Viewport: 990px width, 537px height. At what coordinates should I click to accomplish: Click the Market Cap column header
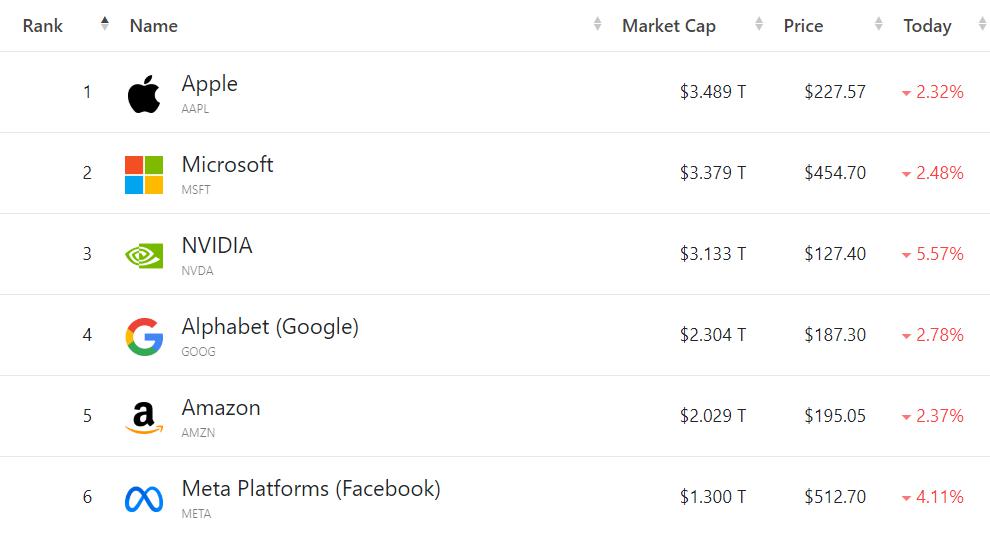669,26
